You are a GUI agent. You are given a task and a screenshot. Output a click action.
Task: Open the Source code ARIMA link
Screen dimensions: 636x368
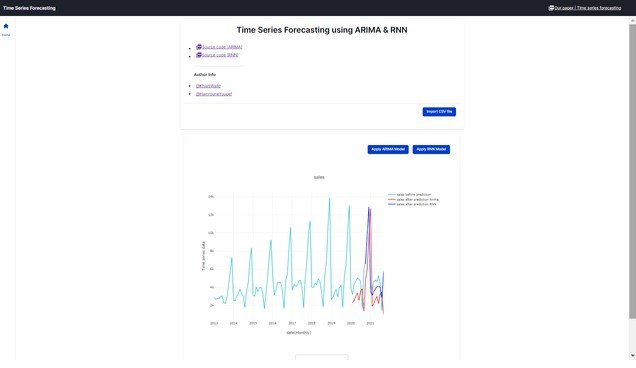tap(222, 47)
